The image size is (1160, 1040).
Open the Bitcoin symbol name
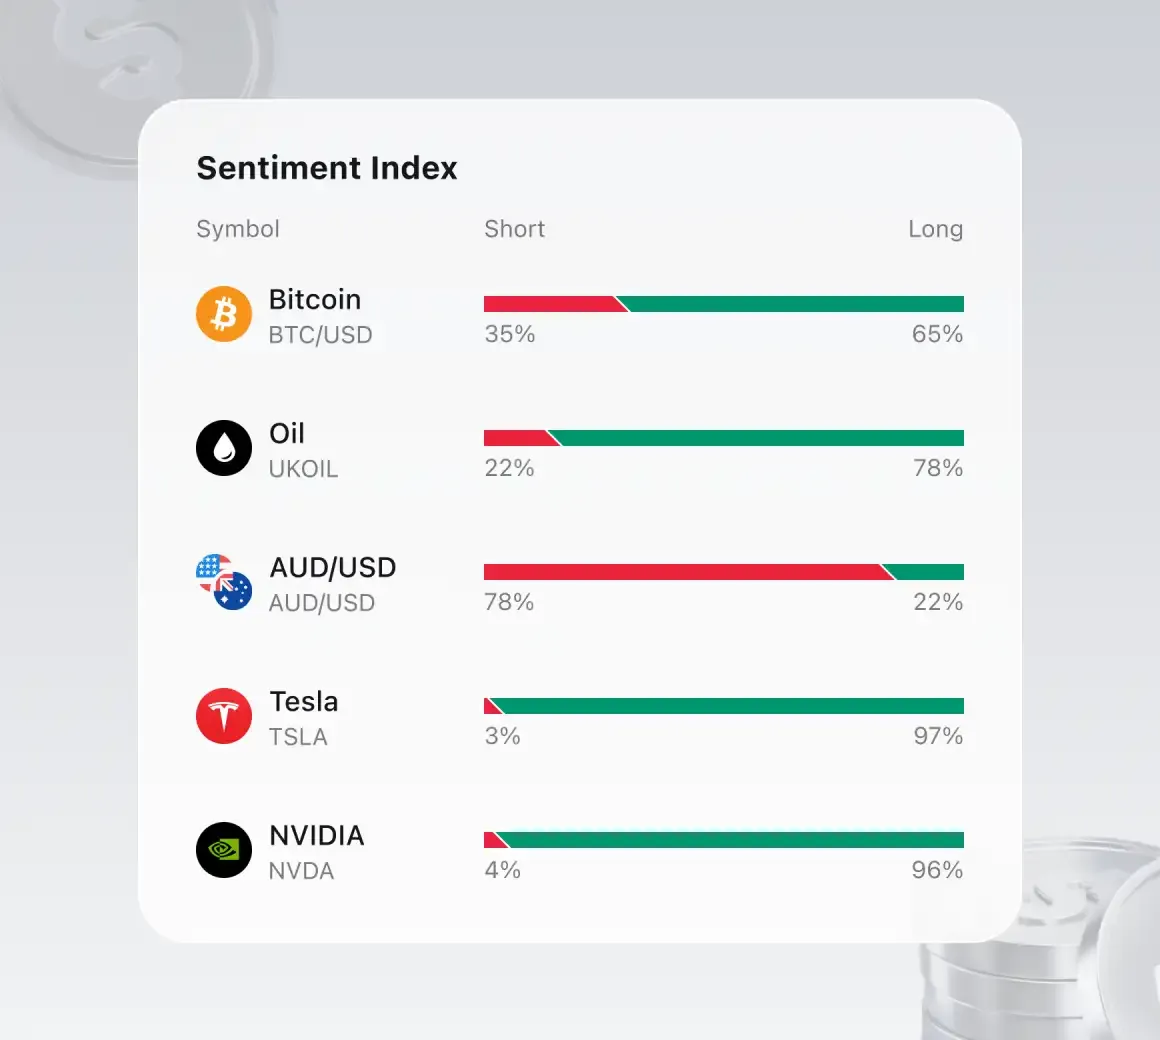coord(315,300)
